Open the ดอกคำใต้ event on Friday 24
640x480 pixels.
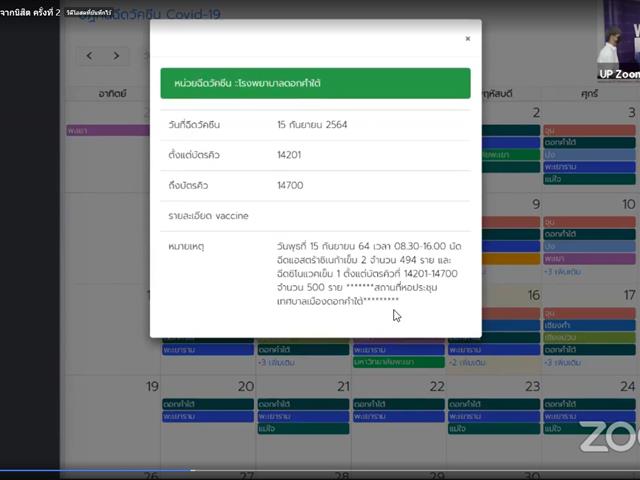589,404
